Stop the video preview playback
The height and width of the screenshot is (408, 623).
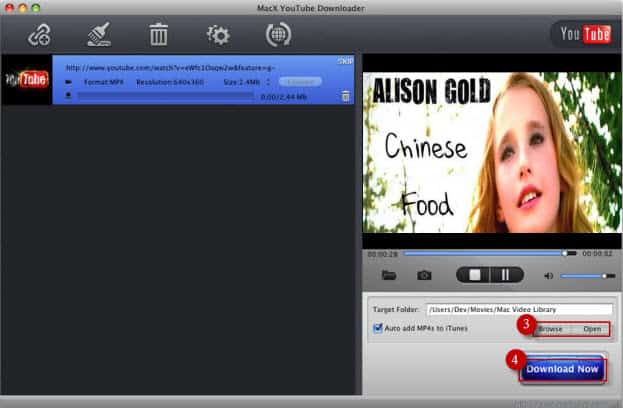tap(474, 275)
